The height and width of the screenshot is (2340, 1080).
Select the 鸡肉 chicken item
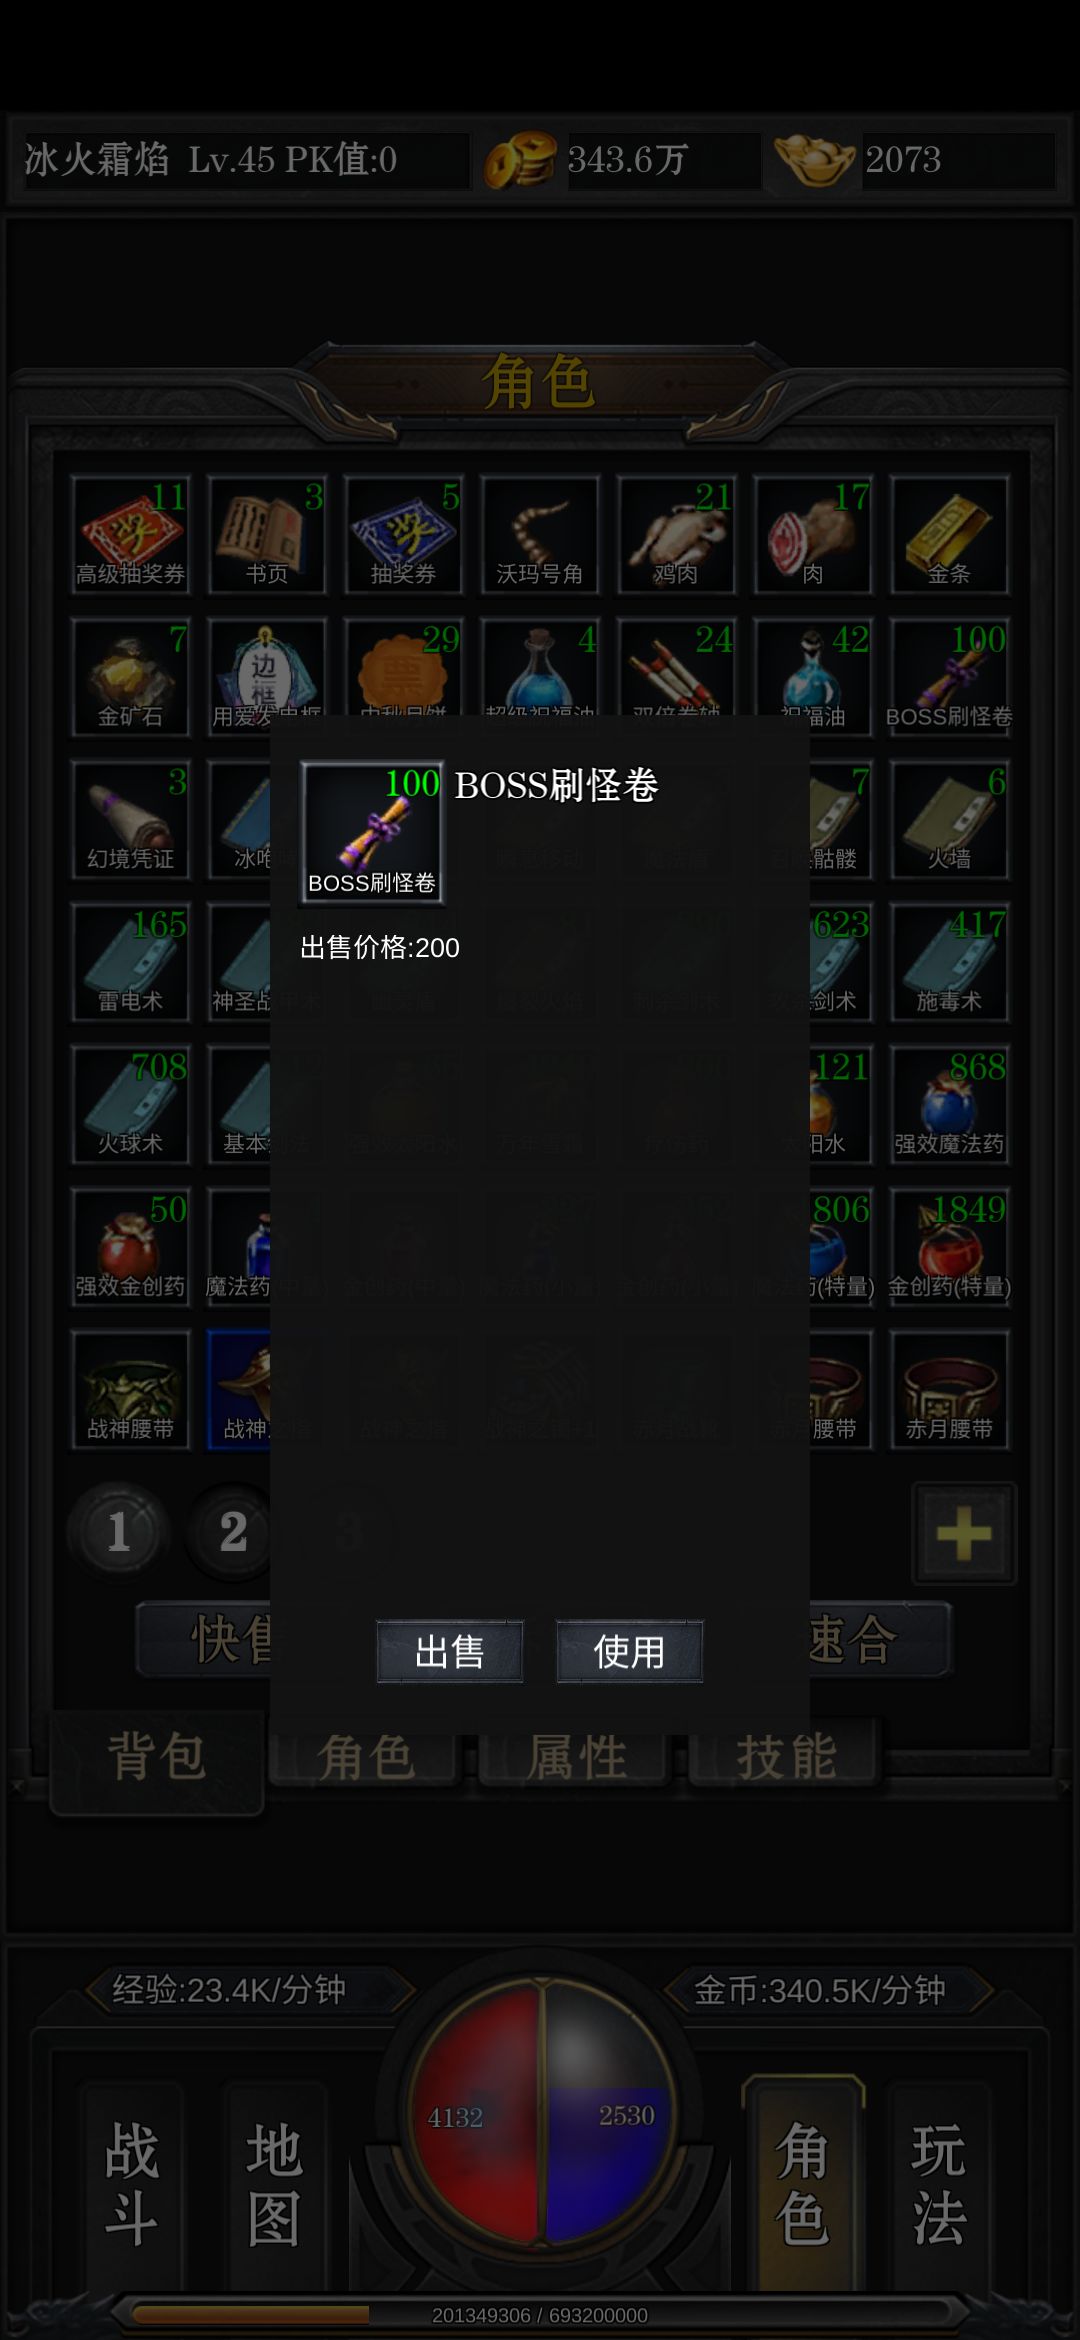pyautogui.click(x=677, y=535)
